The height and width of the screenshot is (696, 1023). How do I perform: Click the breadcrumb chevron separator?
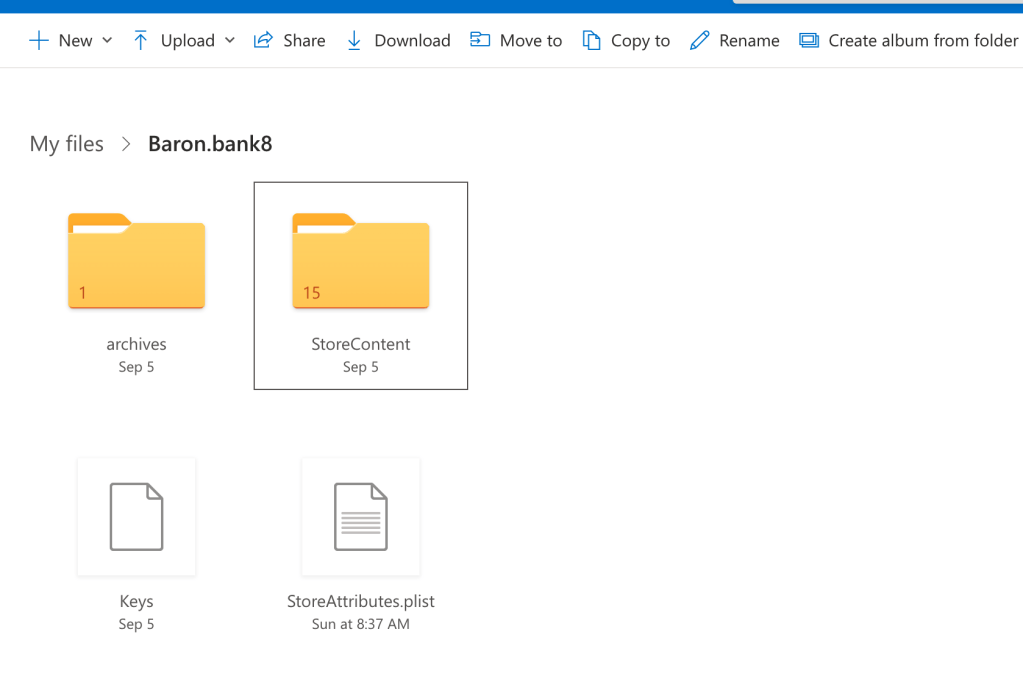pyautogui.click(x=126, y=144)
